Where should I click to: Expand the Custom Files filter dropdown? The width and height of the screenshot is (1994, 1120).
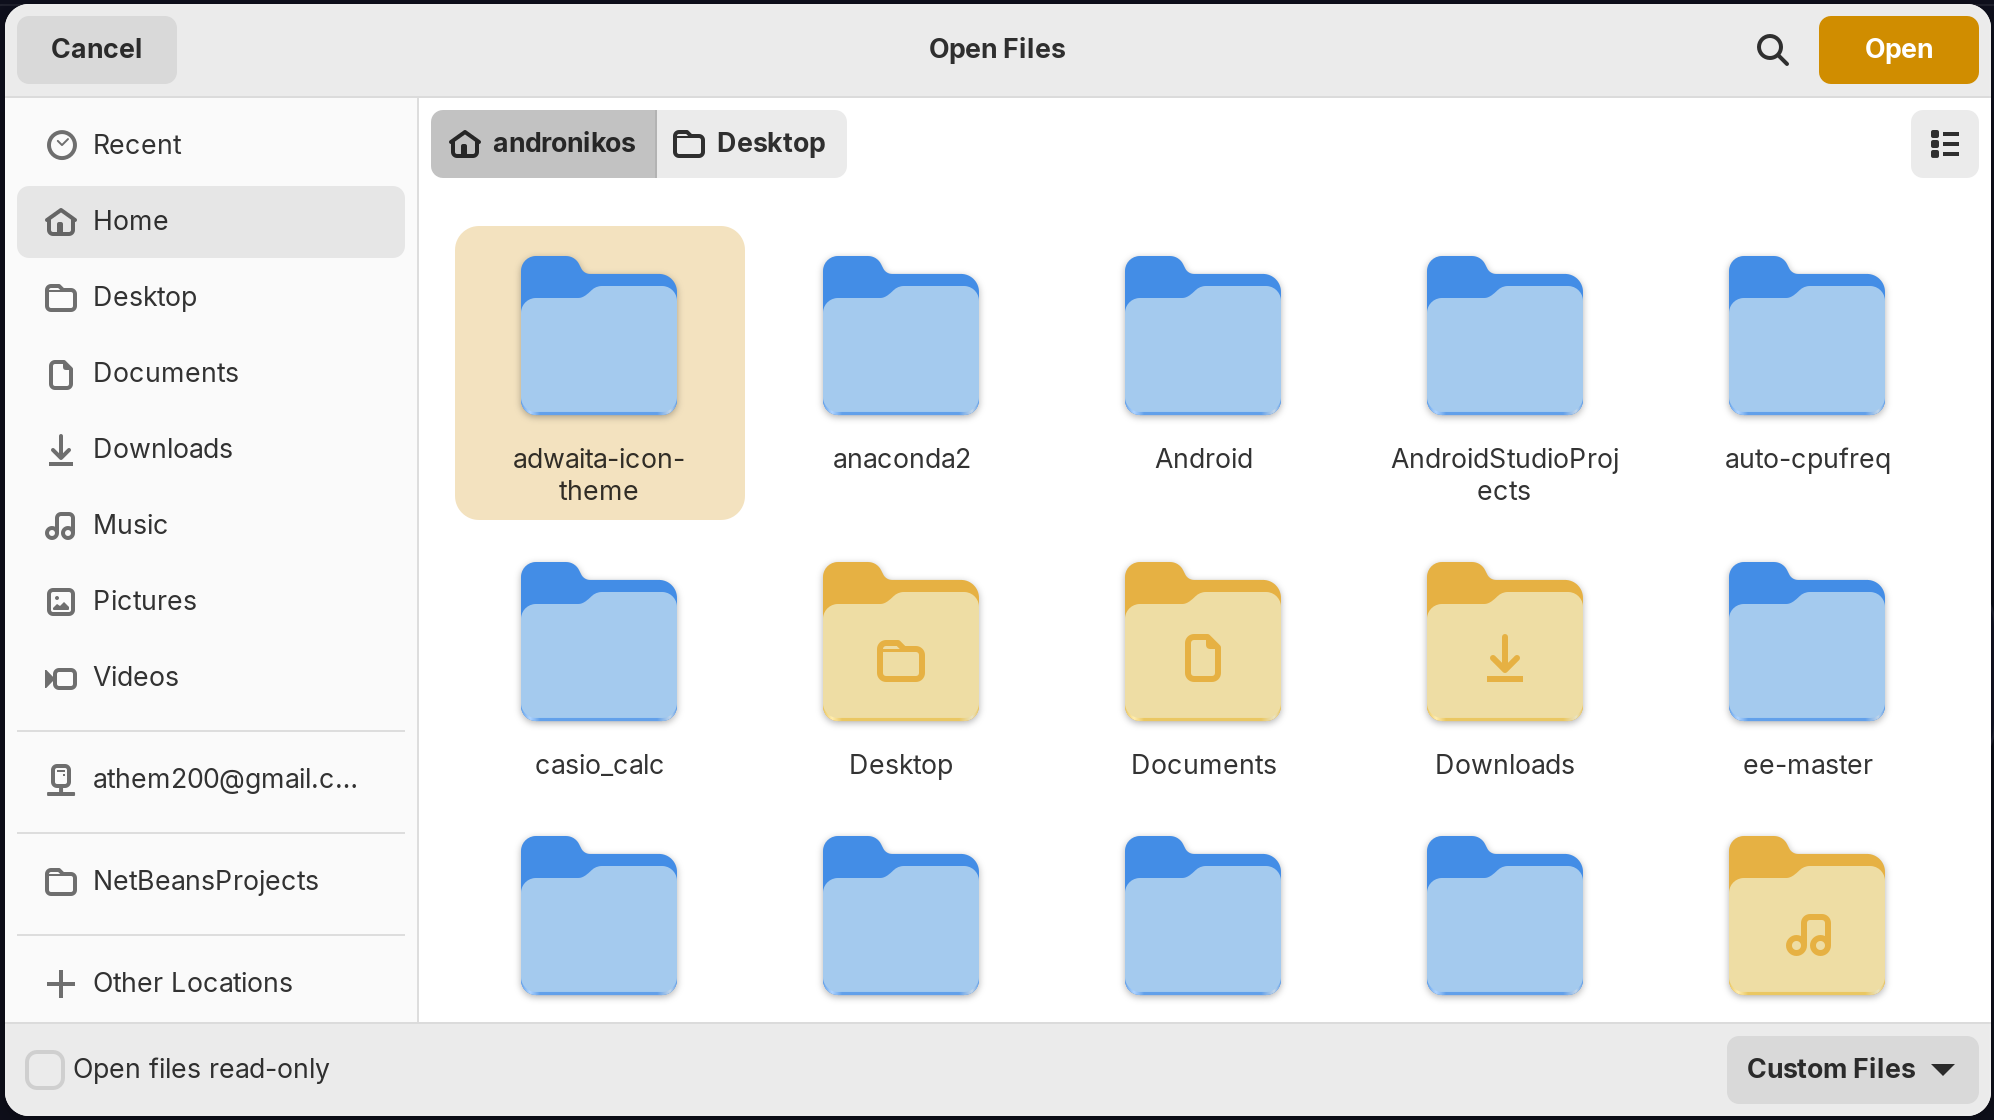tap(1851, 1069)
